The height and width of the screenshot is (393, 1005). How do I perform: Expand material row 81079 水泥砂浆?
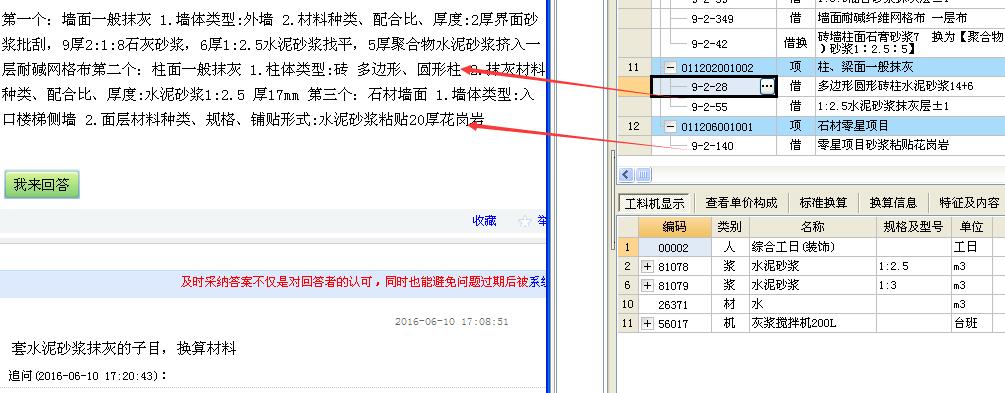pyautogui.click(x=647, y=285)
